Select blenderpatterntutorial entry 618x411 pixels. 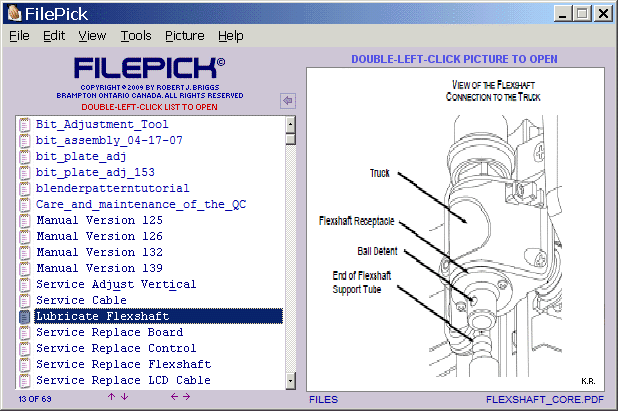coord(112,188)
